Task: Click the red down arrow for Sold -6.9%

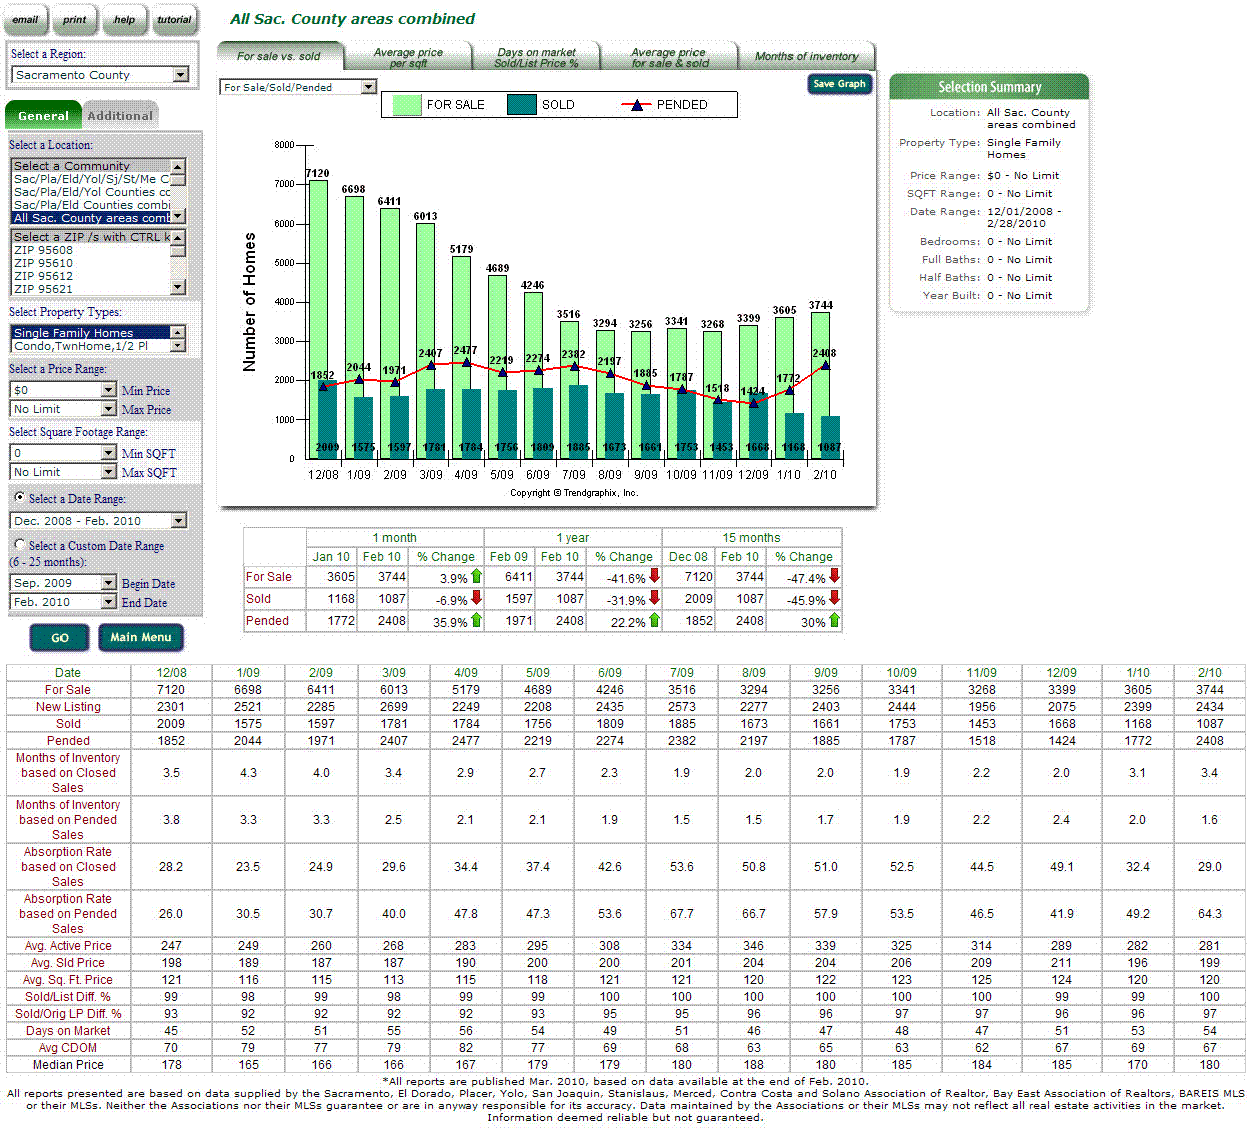Action: [x=477, y=598]
